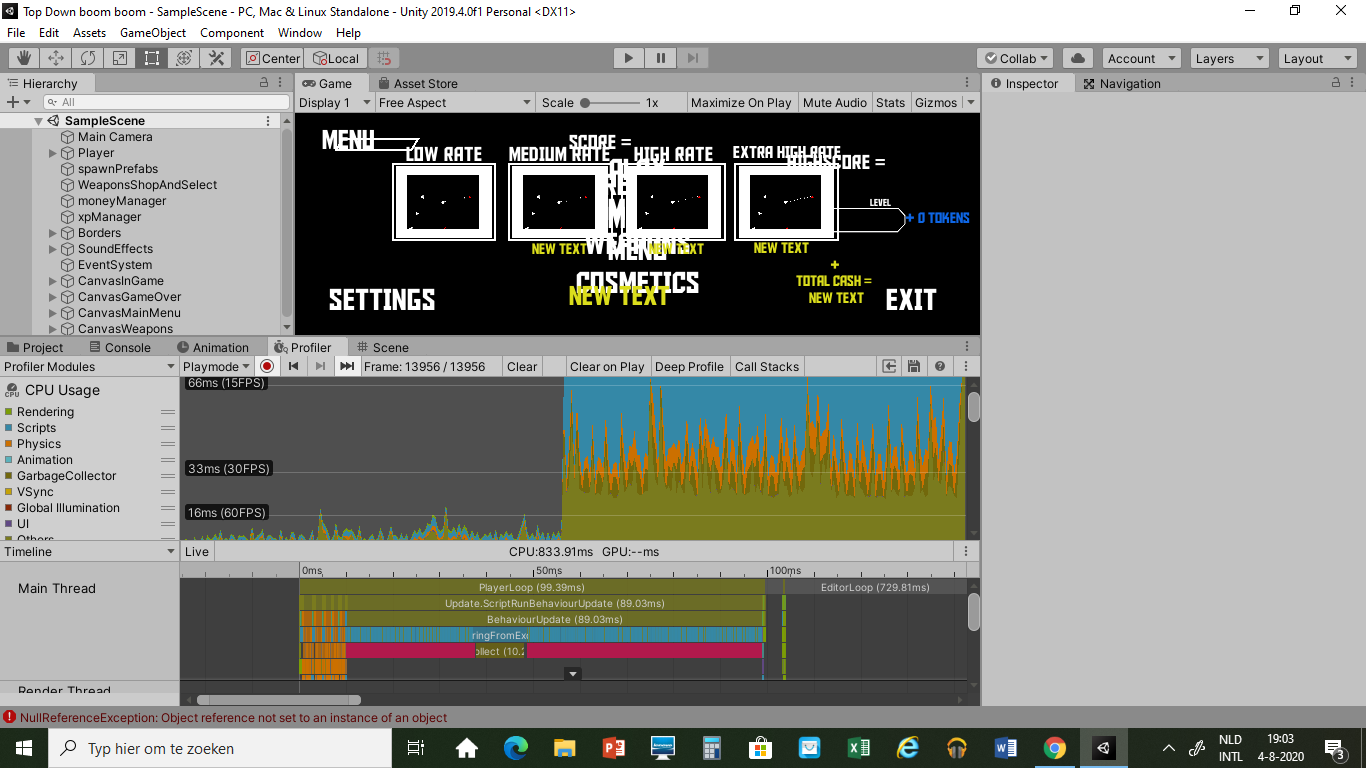Open the Account dropdown
Viewport: 1366px width, 768px height.
tap(1141, 58)
